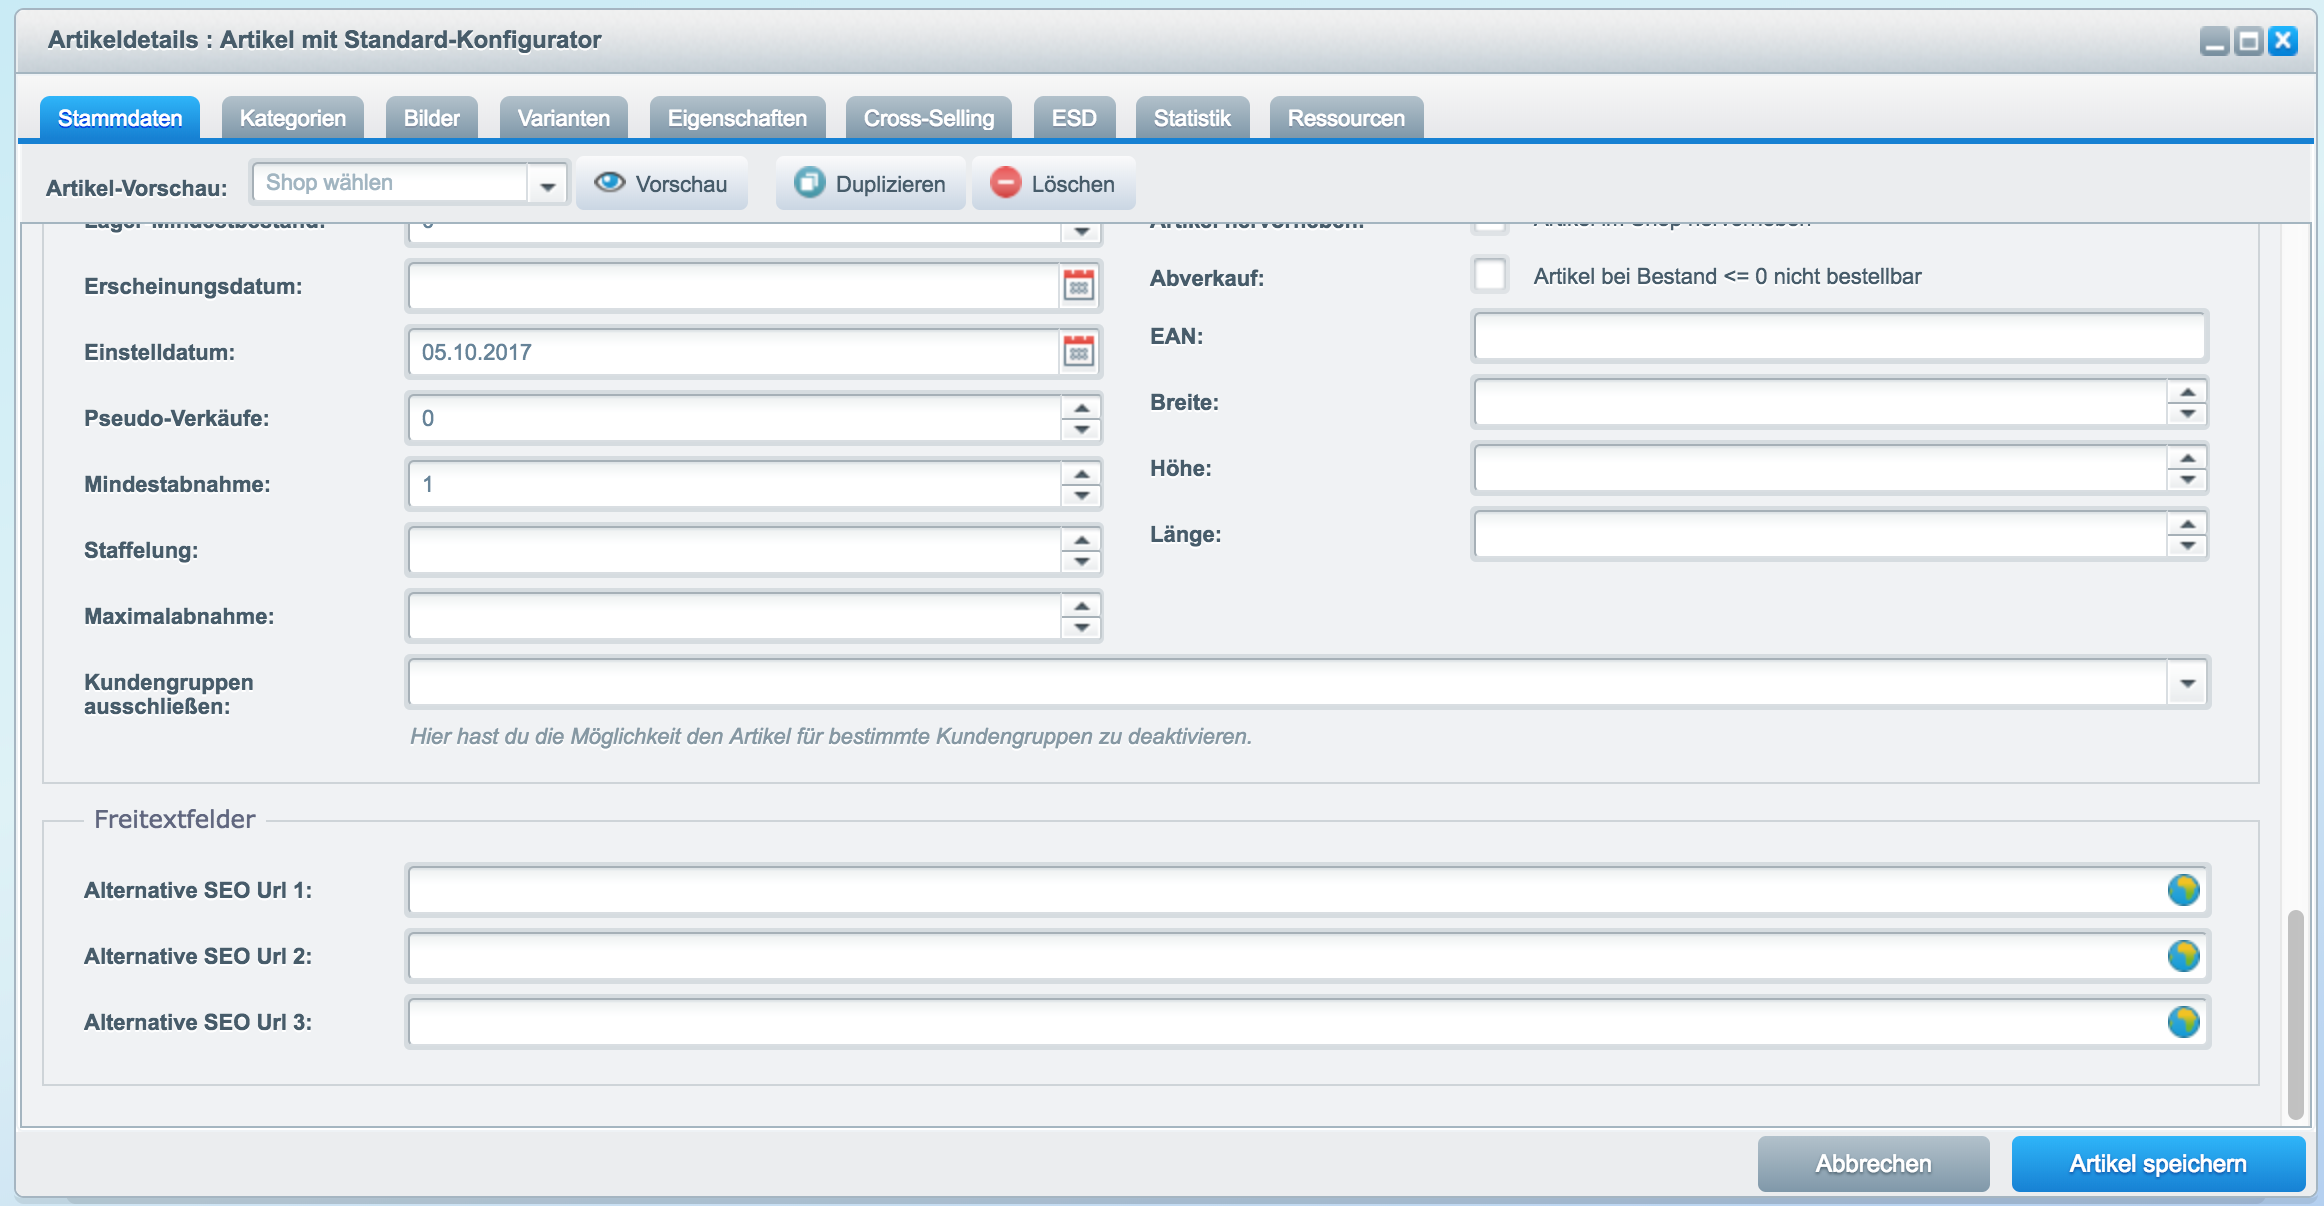Minimize the Artikeldetails window
Image resolution: width=2324 pixels, height=1206 pixels.
2215,41
